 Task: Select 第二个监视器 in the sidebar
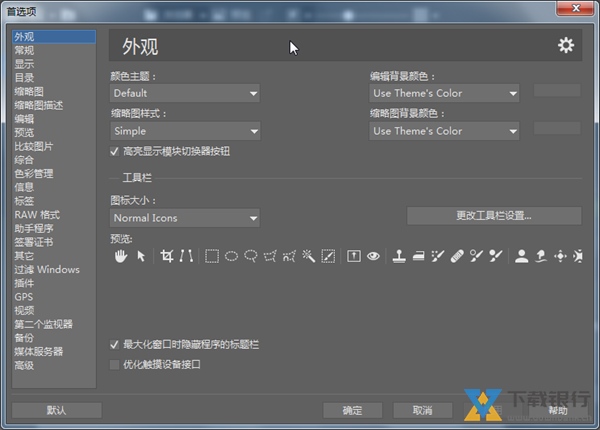click(x=54, y=324)
